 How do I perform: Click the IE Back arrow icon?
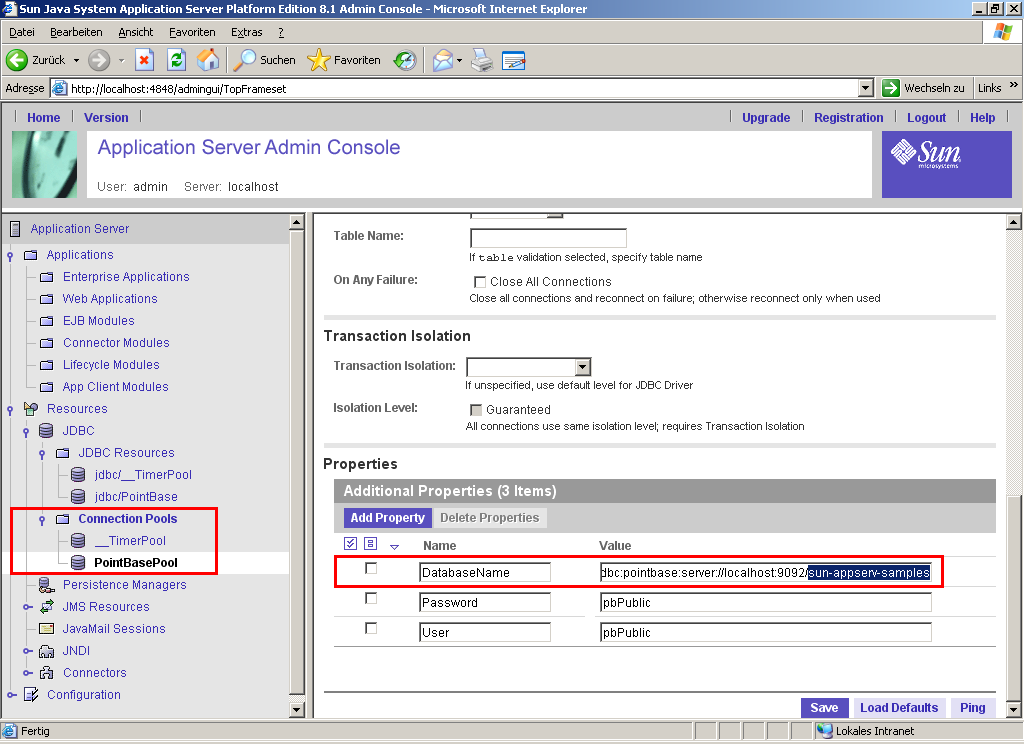17,60
